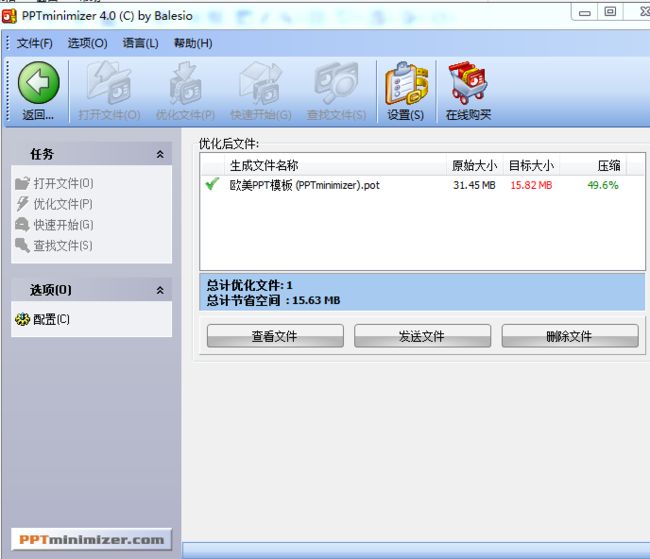The height and width of the screenshot is (559, 650).
Task: Click the green checkmark on file row
Action: coord(212,184)
